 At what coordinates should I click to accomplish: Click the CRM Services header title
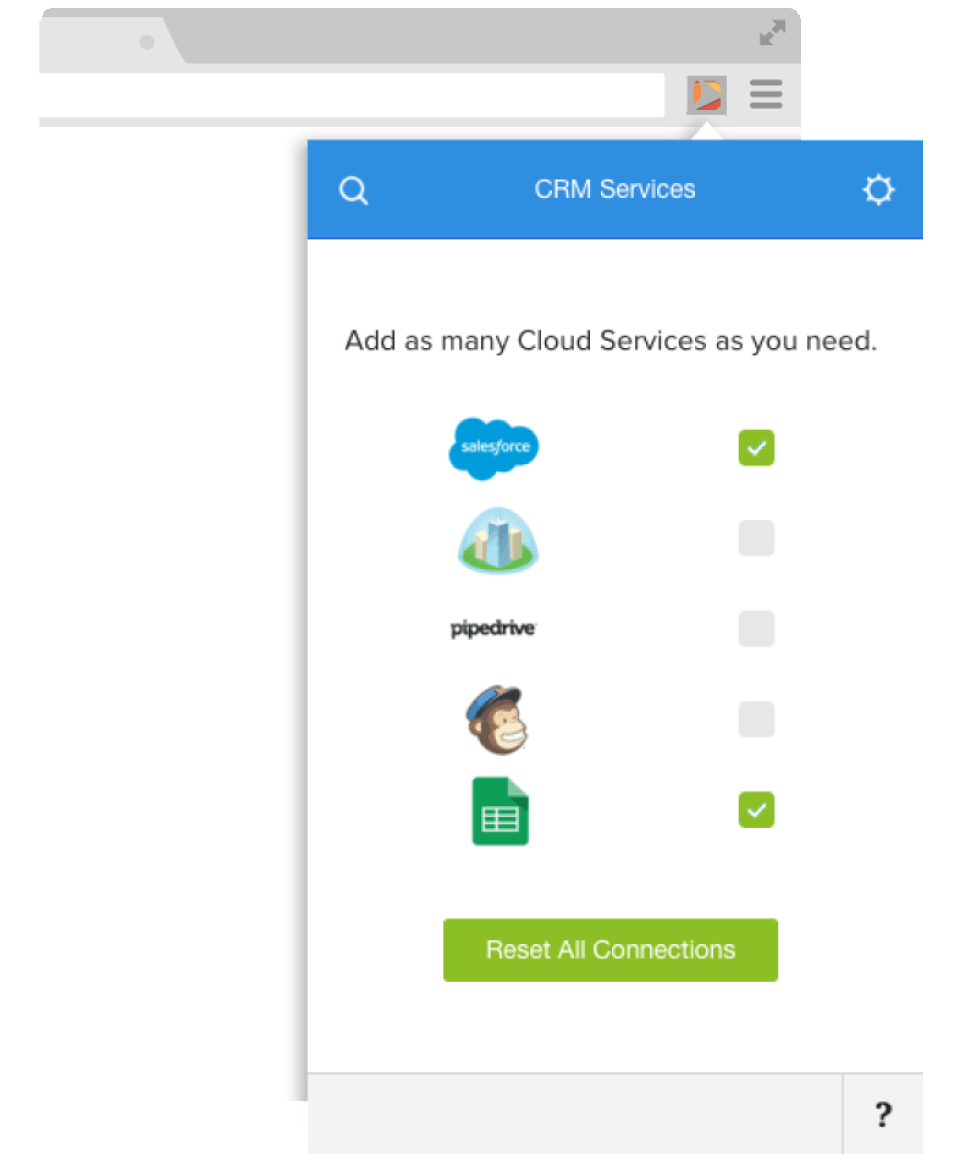[615, 189]
